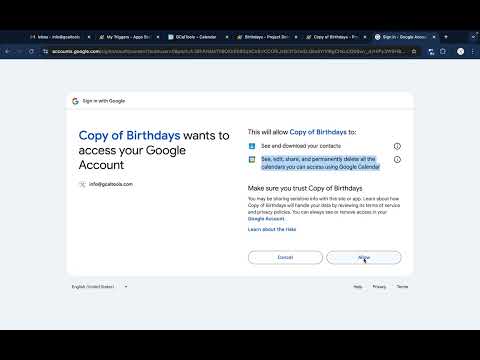Click the Allow button
The width and height of the screenshot is (480, 360).
pyautogui.click(x=364, y=257)
